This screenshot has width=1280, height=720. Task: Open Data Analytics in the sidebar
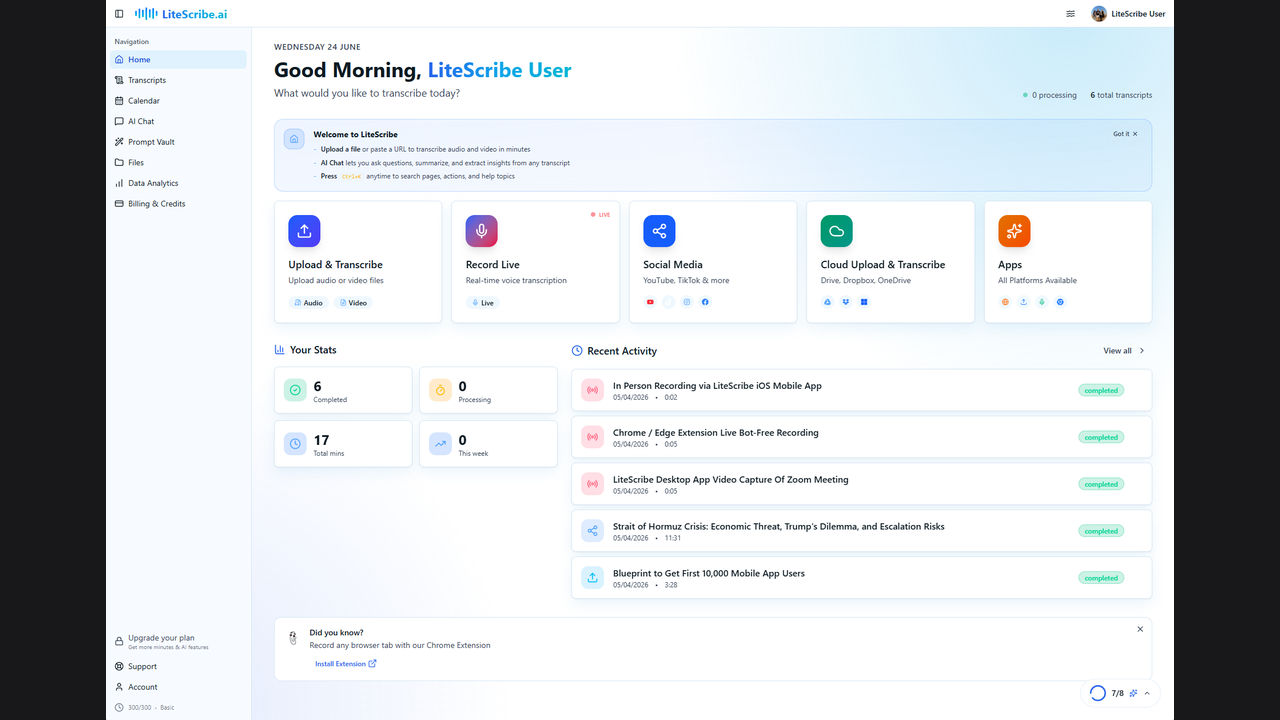[x=178, y=183]
